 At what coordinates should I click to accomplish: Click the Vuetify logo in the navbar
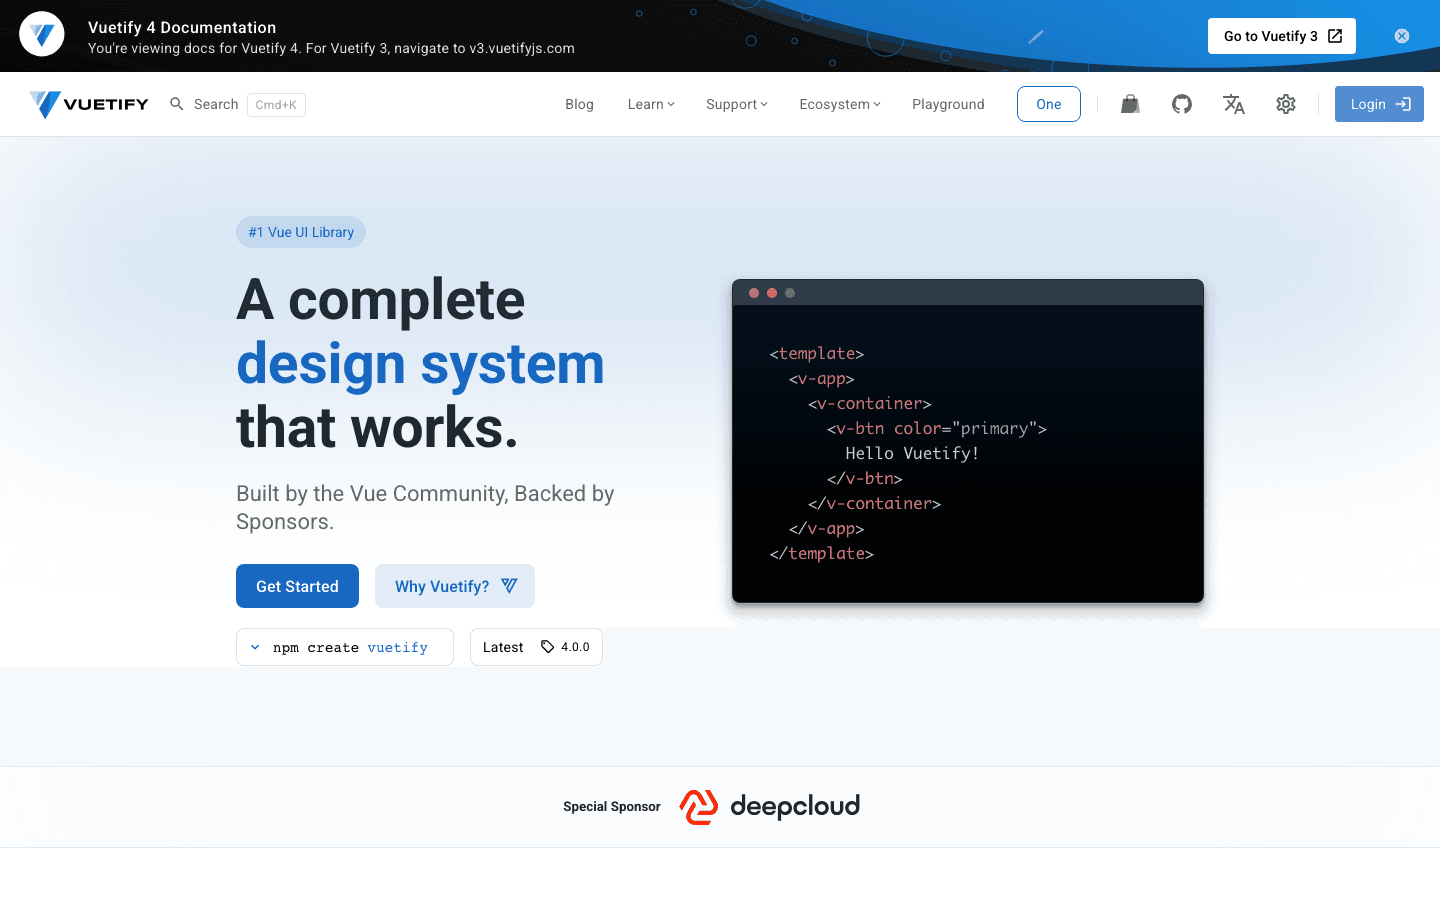[88, 103]
